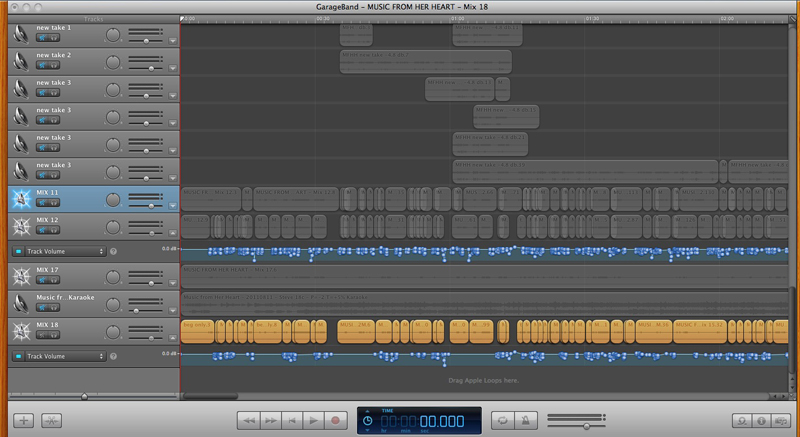Click the master volume slider in bottom bar
Image resolution: width=800 pixels, height=437 pixels.
coord(585,426)
